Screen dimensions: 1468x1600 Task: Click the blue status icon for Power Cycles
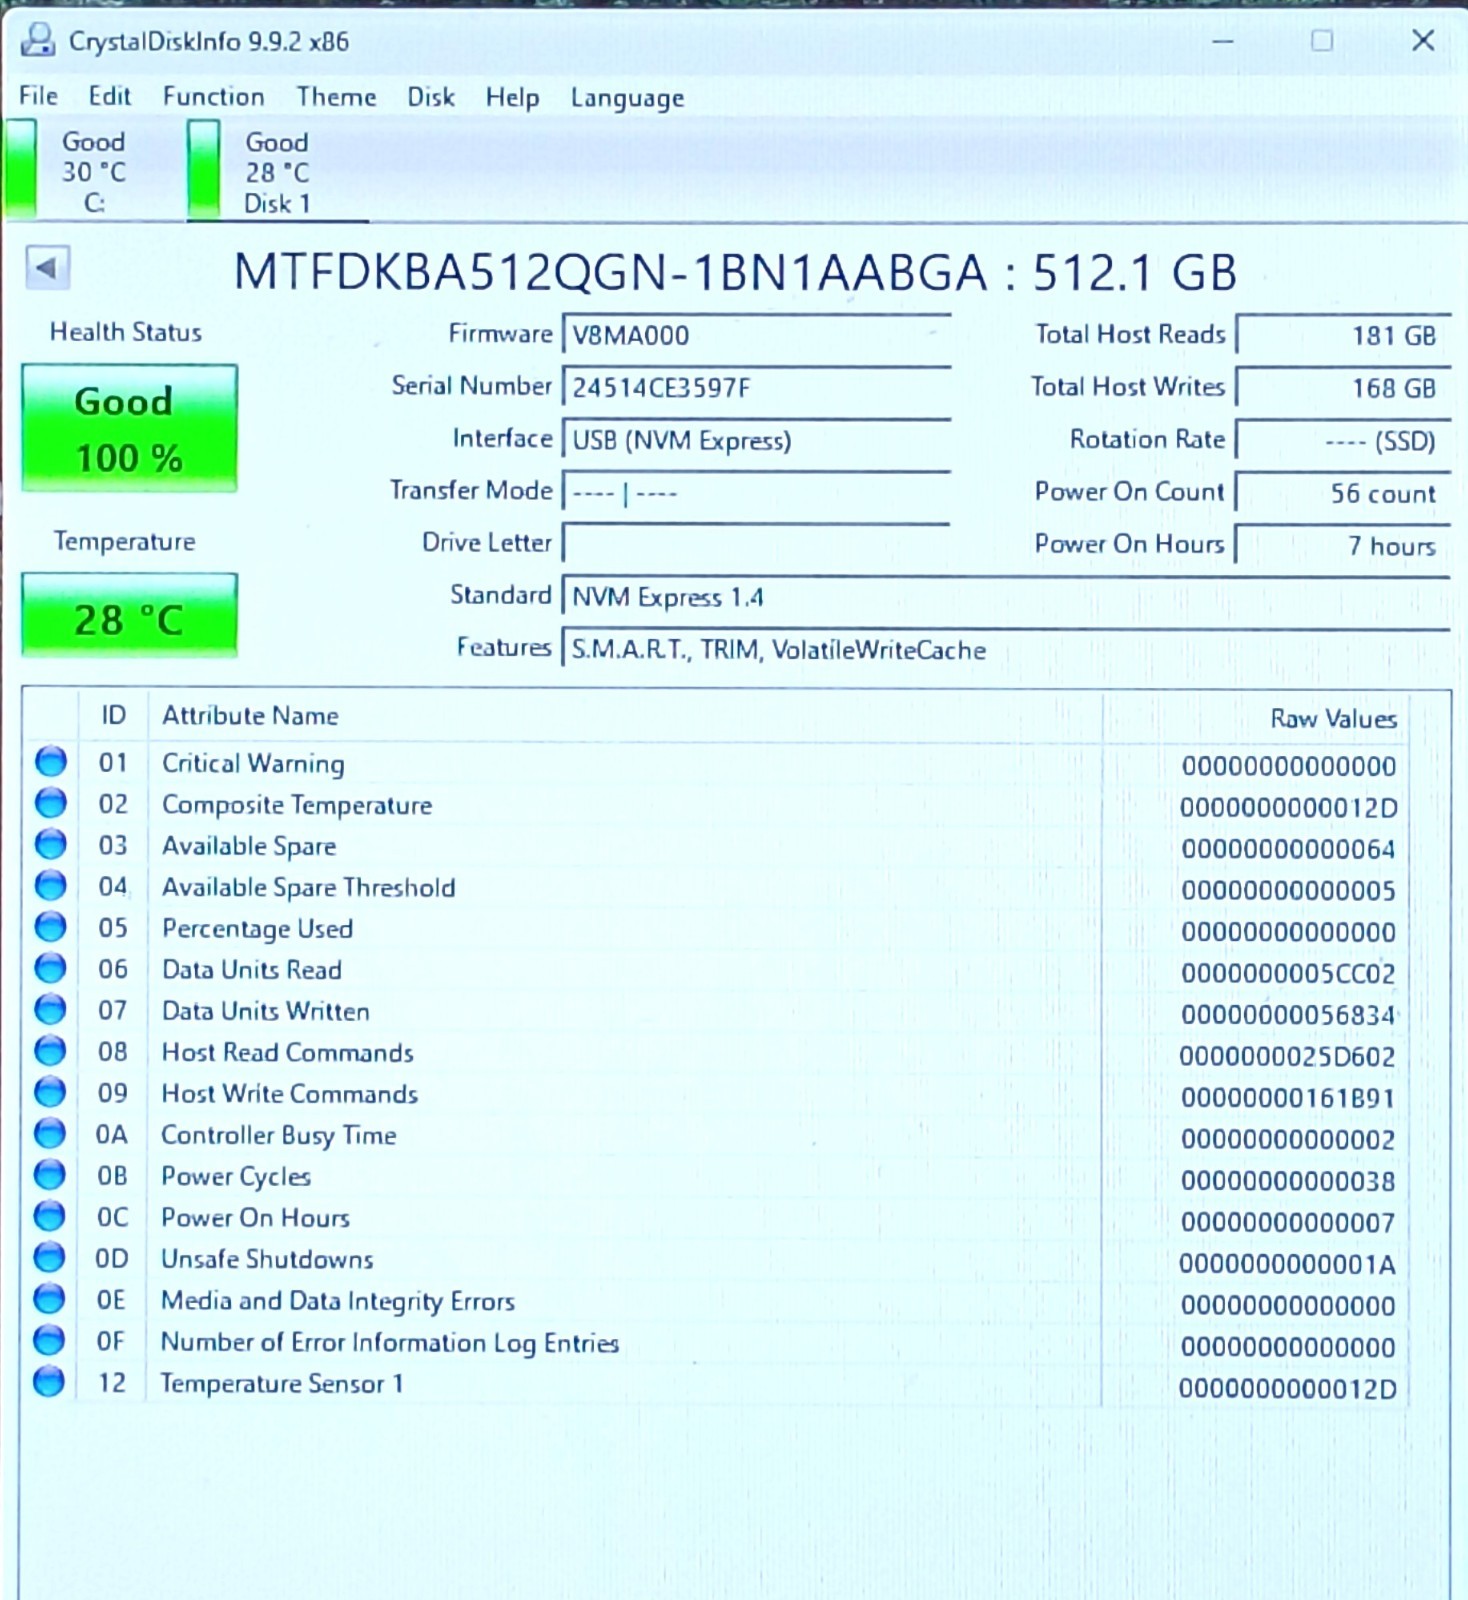click(49, 1175)
